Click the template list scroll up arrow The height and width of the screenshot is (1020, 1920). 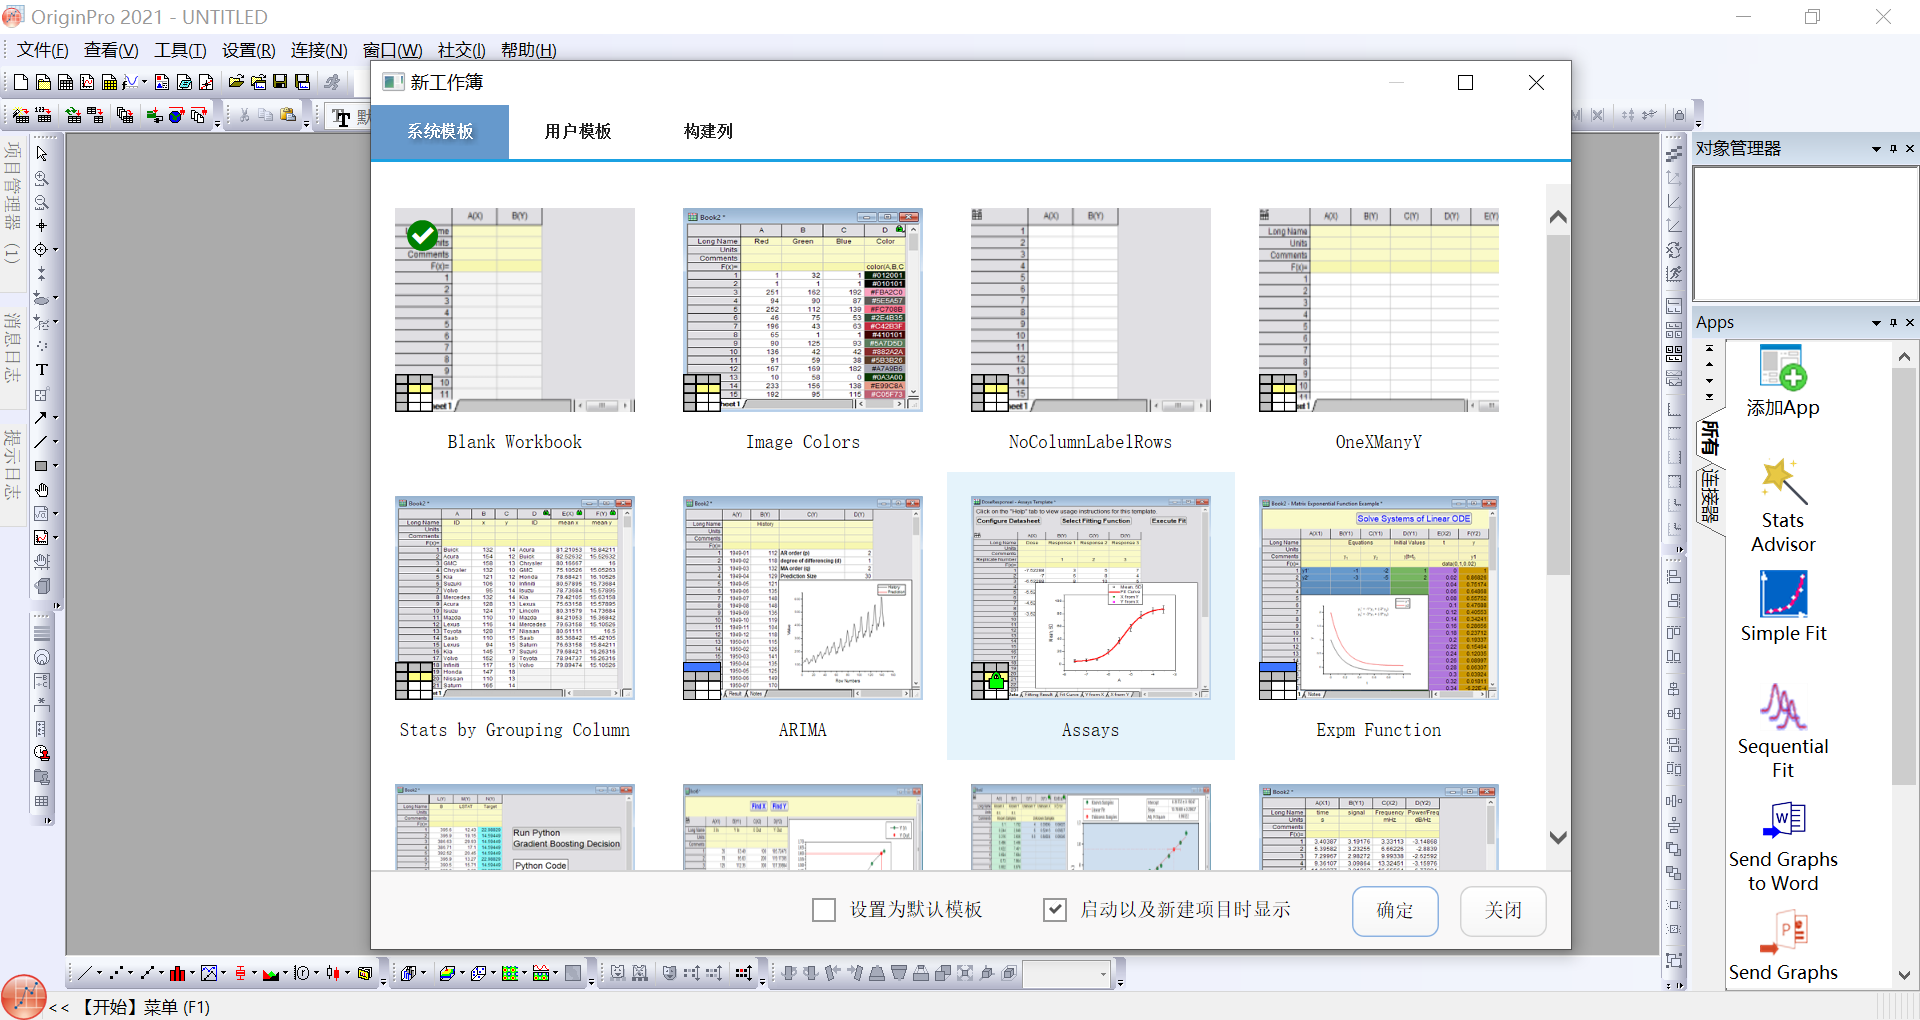point(1558,217)
